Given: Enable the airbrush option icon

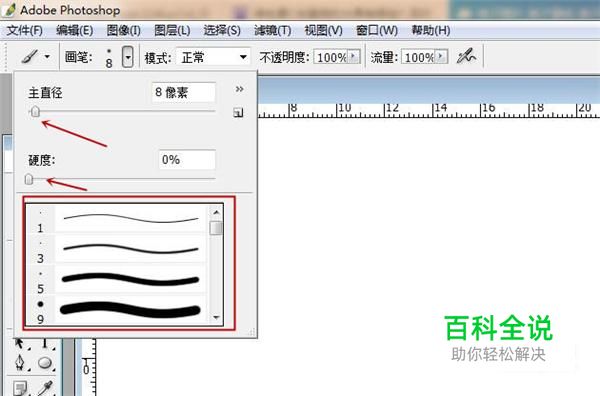Looking at the screenshot, I should (x=466, y=57).
